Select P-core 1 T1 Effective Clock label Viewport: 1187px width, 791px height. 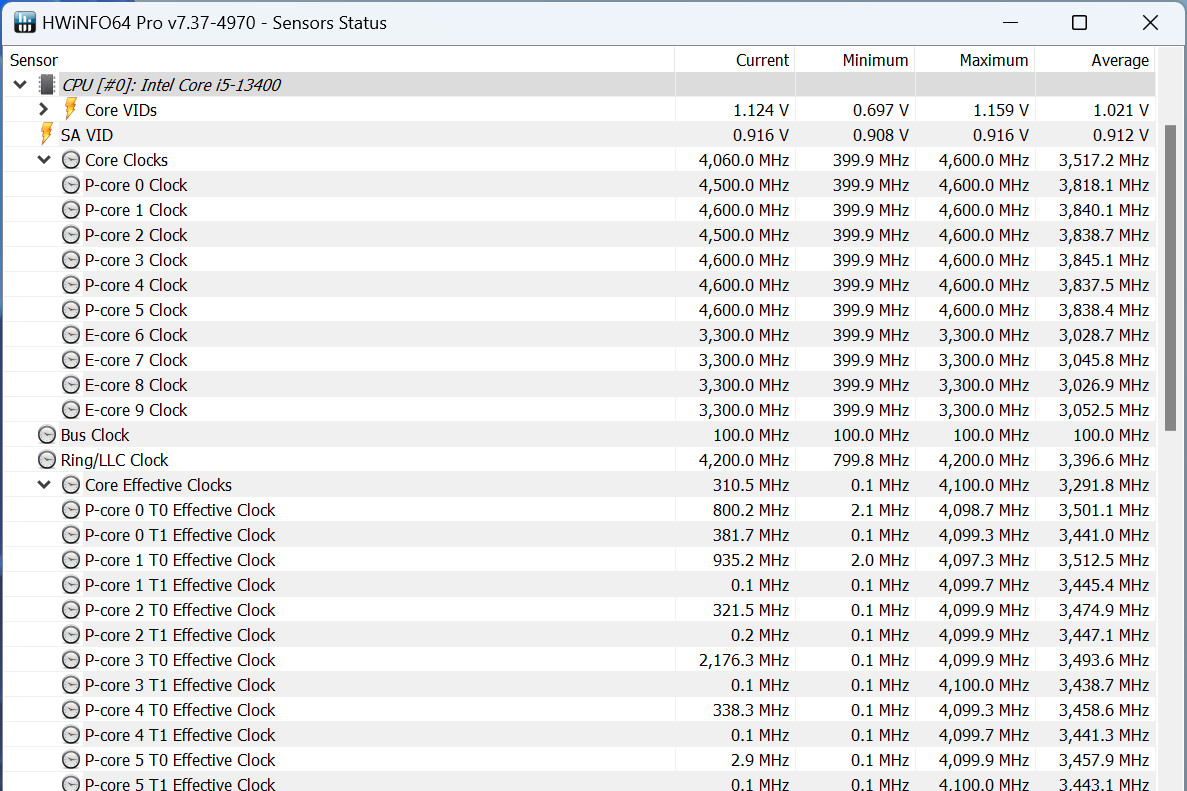[180, 584]
